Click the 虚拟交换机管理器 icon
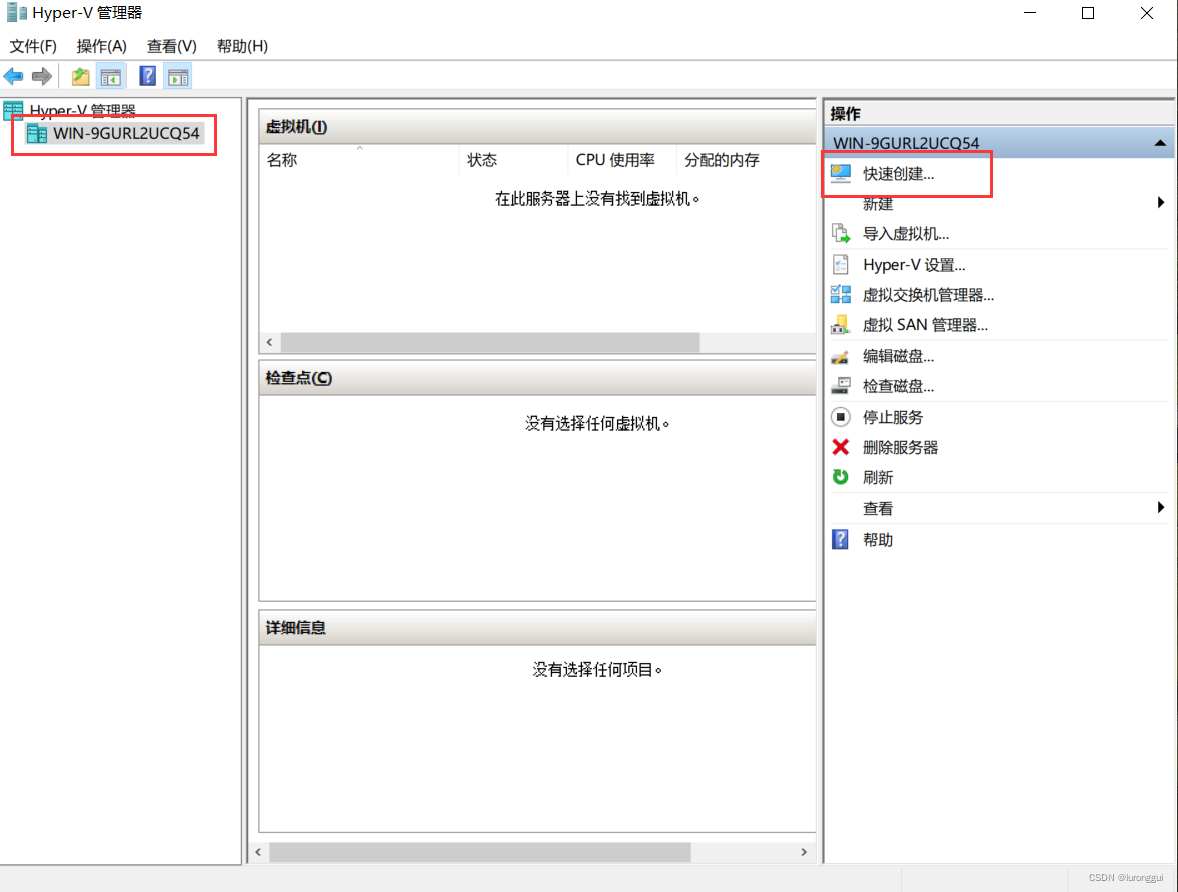1178x892 pixels. 841,295
